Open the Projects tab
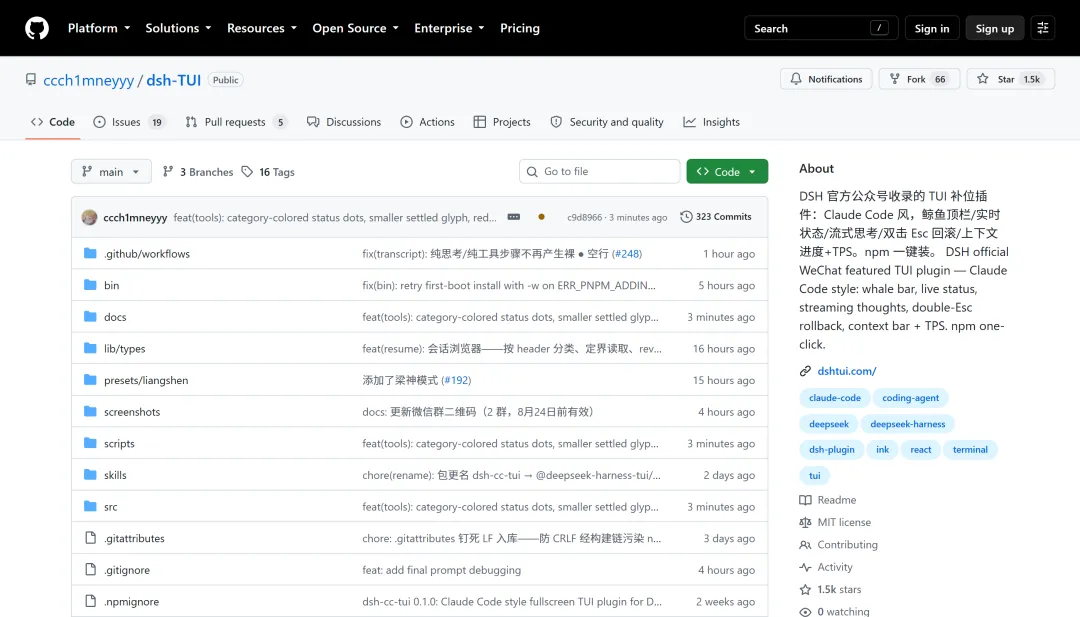Image resolution: width=1080 pixels, height=617 pixels. (x=502, y=122)
